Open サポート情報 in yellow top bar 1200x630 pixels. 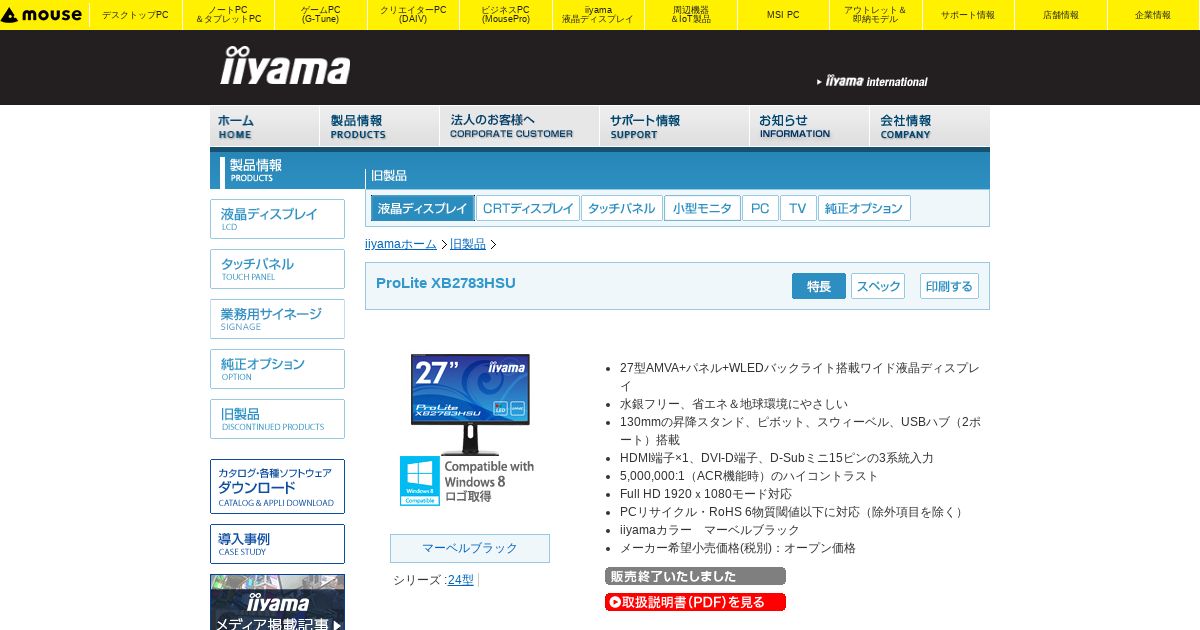click(968, 15)
